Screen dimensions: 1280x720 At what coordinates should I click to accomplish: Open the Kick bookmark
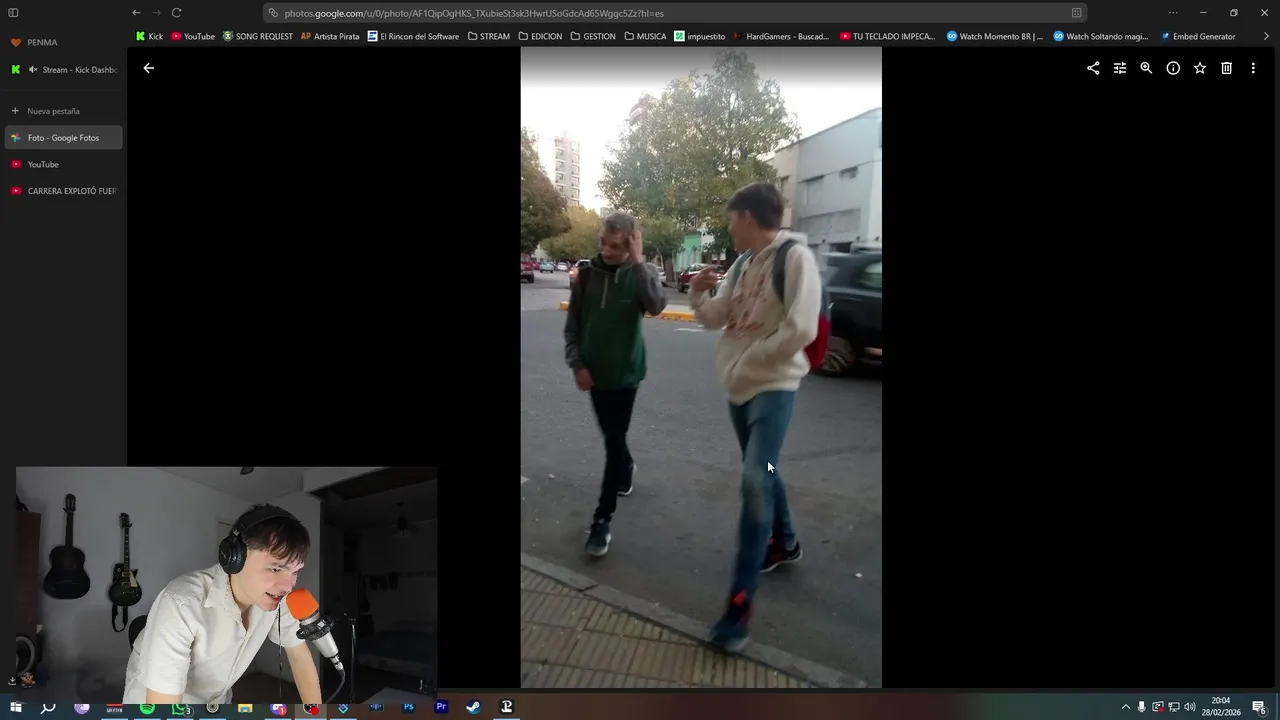tap(149, 36)
